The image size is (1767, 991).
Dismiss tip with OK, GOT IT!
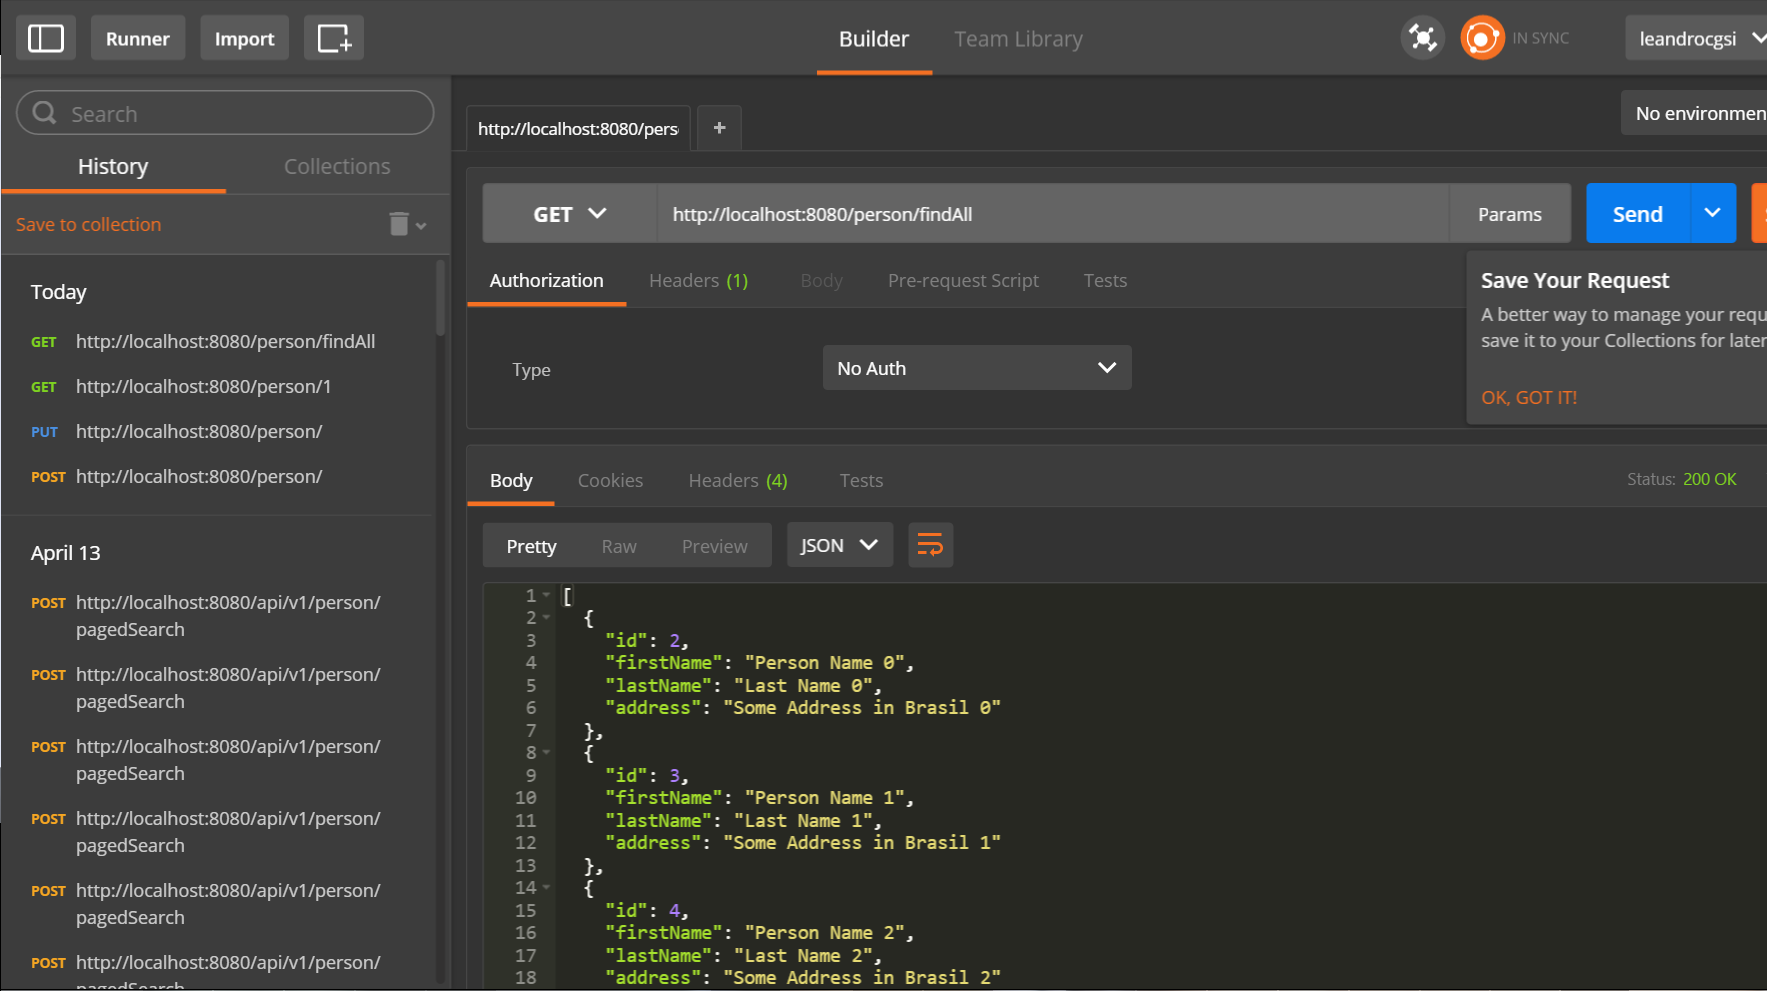(1528, 397)
